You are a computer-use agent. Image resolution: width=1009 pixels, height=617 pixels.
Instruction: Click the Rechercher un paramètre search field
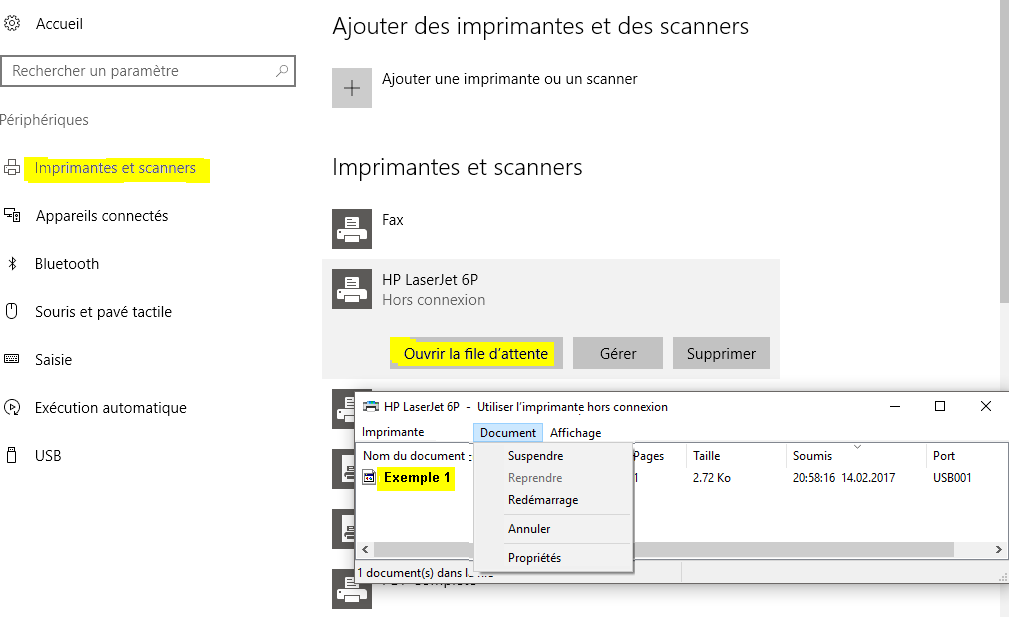[140, 71]
